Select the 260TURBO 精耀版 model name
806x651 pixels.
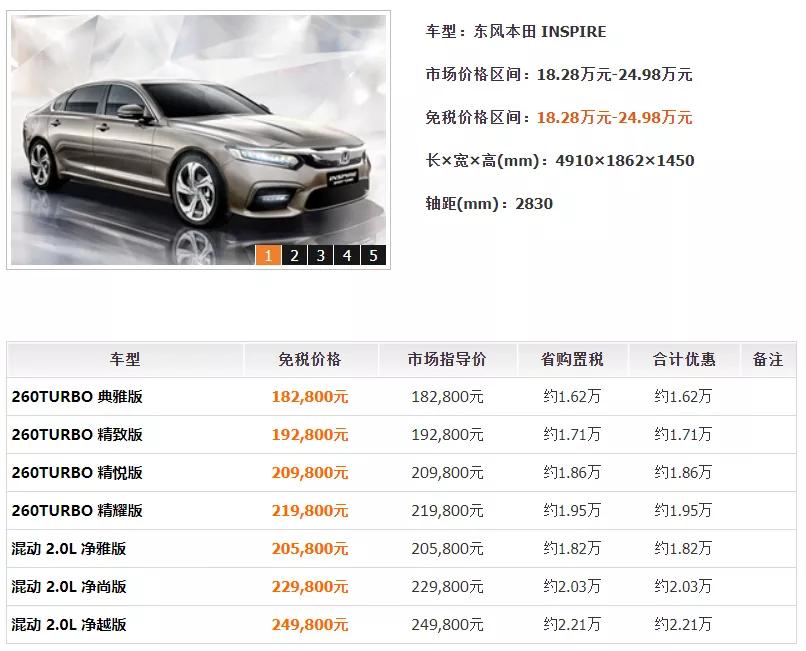[77, 511]
